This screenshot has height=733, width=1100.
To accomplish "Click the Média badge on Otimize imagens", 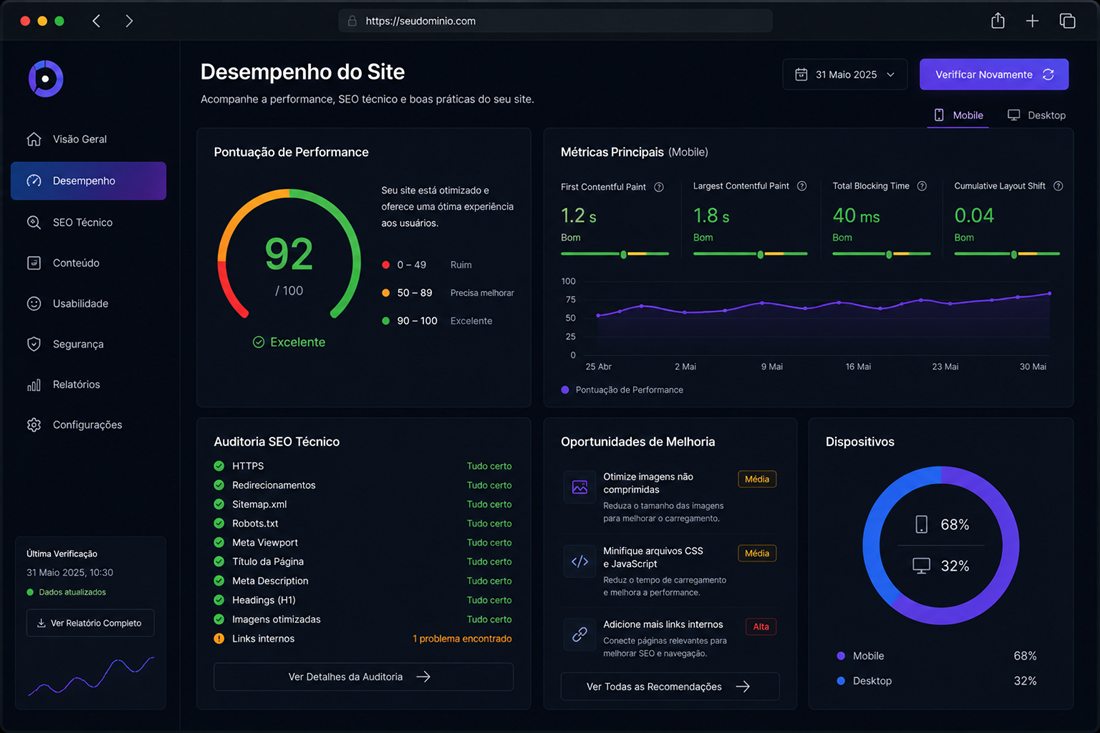I will [757, 479].
